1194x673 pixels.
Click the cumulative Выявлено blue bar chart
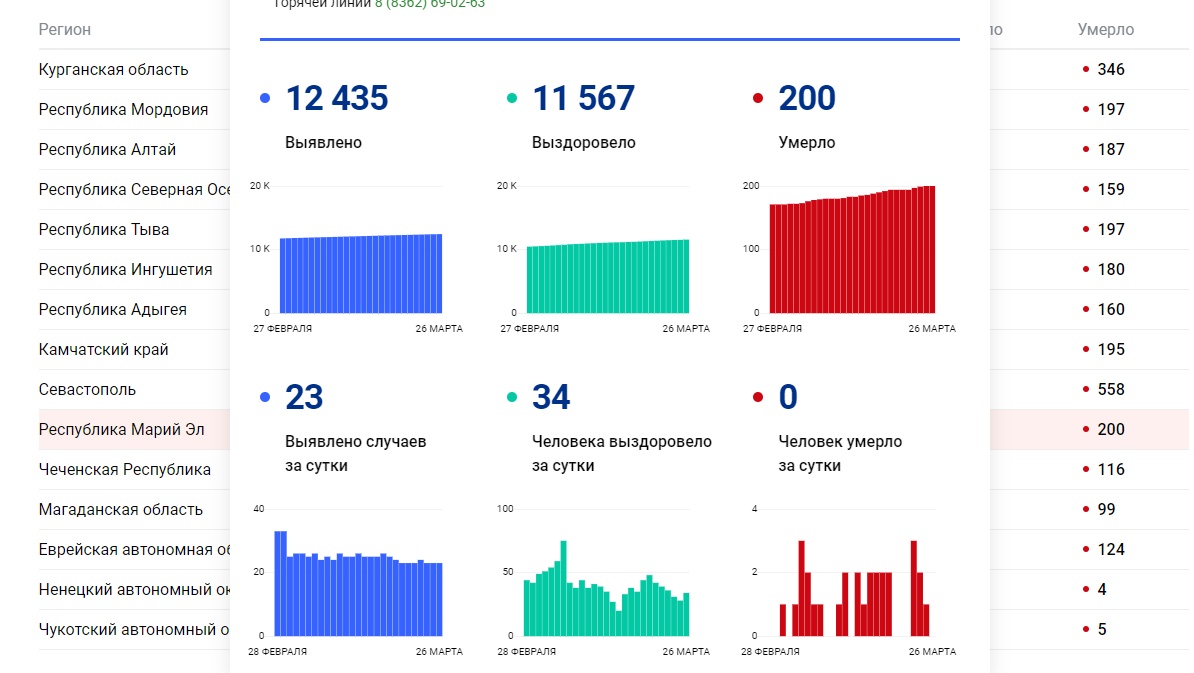(360, 273)
